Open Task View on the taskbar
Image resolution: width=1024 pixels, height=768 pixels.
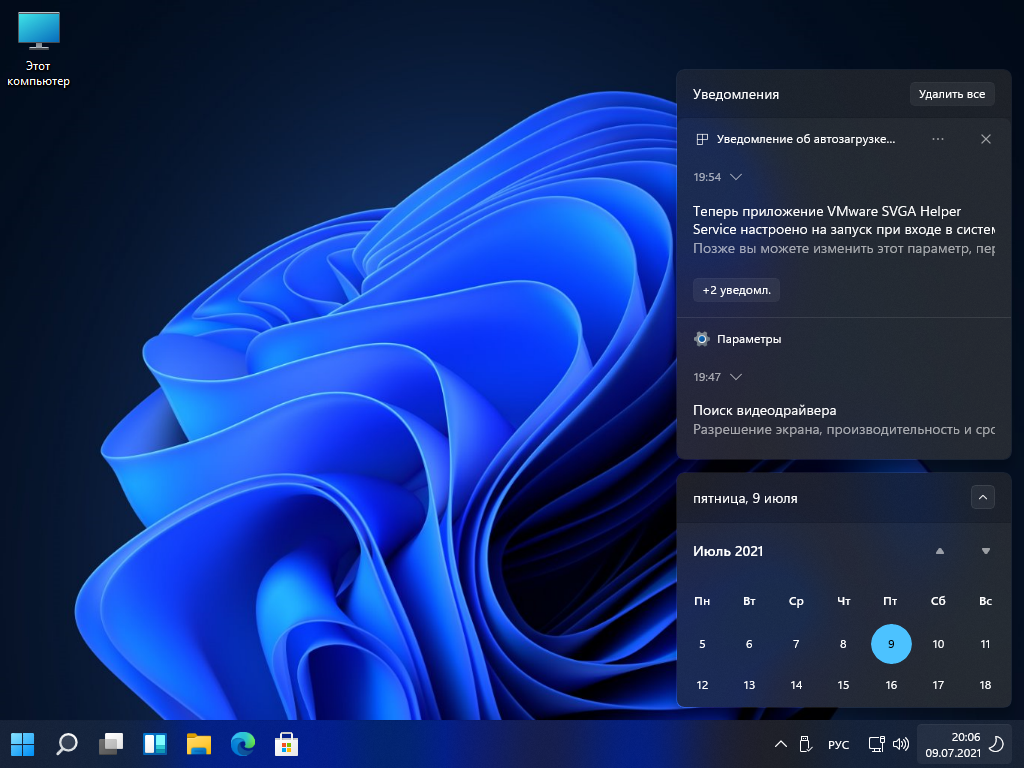(111, 744)
